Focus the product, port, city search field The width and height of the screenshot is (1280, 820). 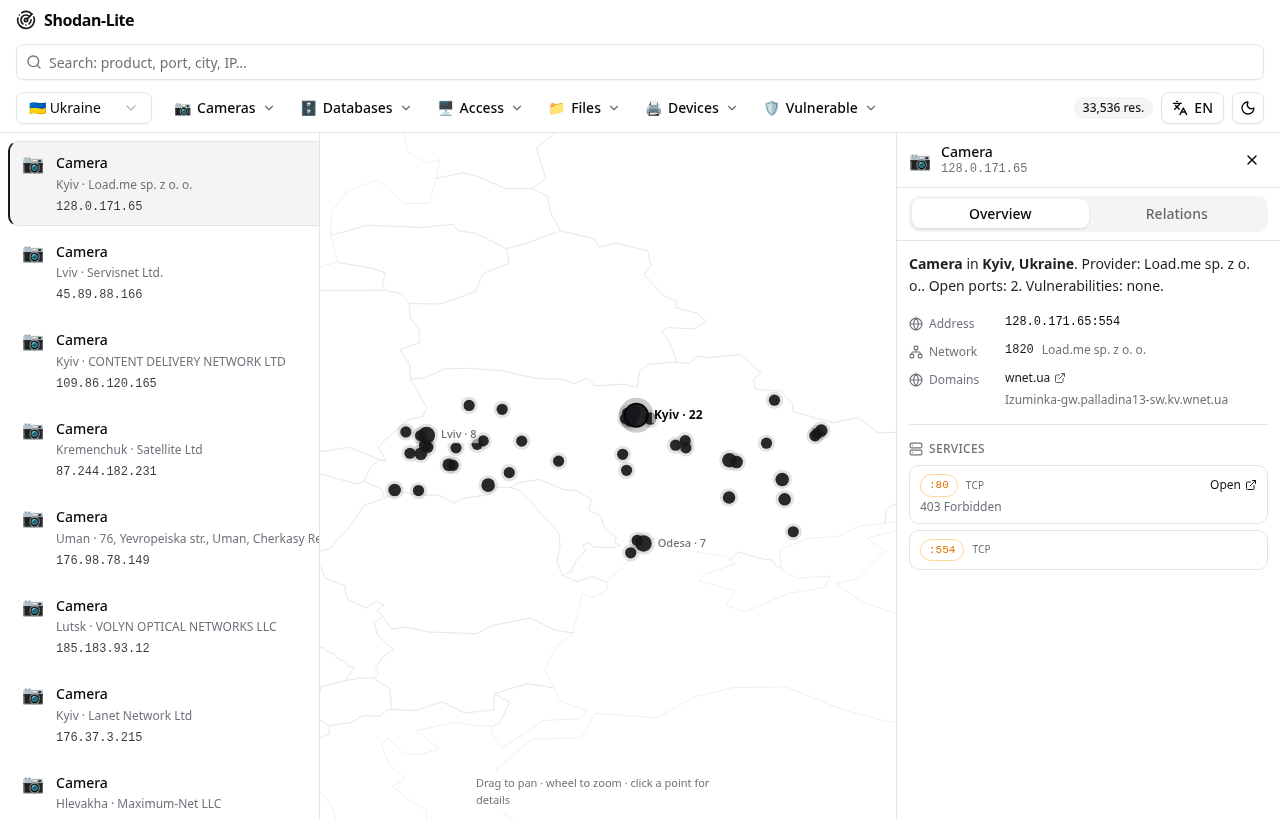click(640, 62)
